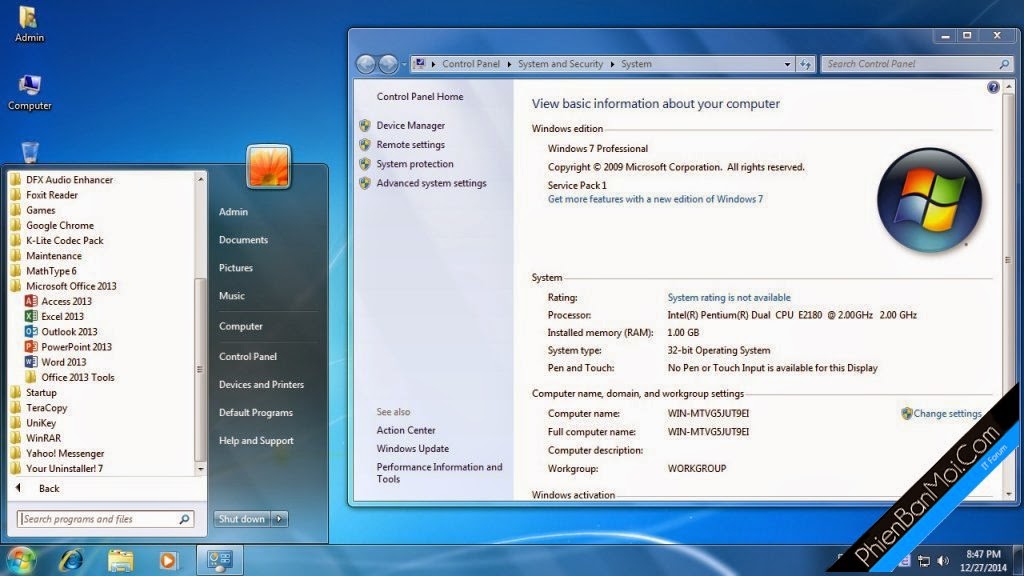Open Devices and Printers
Viewport: 1024px width, 576px height.
(x=261, y=385)
